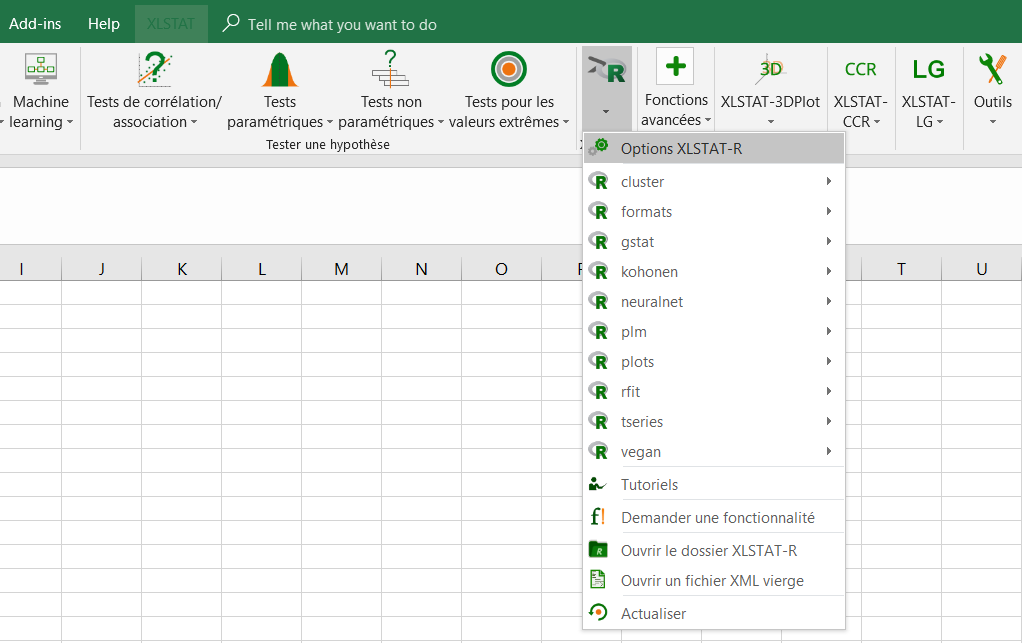Click the XLSTAT-LG icon
This screenshot has width=1022, height=643.
[928, 69]
